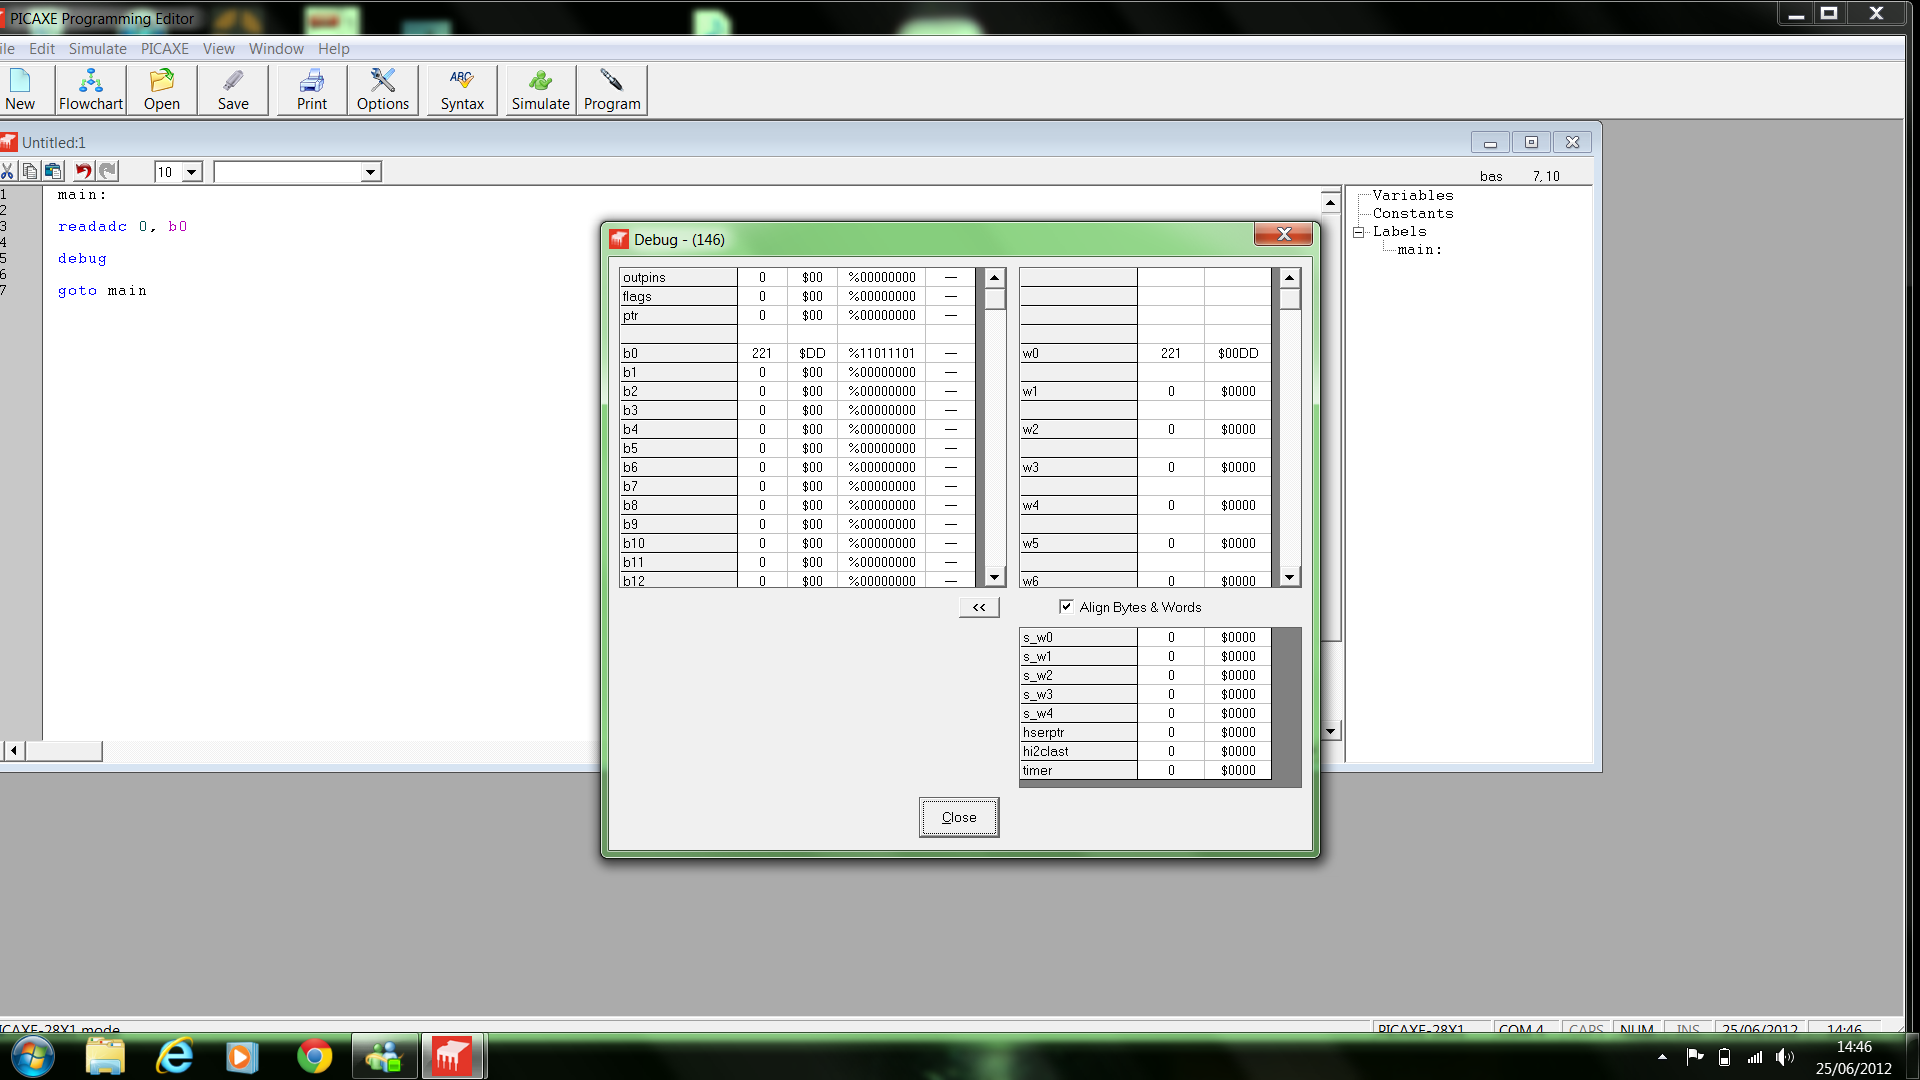Save the current program
The image size is (1920, 1080).
pyautogui.click(x=233, y=90)
